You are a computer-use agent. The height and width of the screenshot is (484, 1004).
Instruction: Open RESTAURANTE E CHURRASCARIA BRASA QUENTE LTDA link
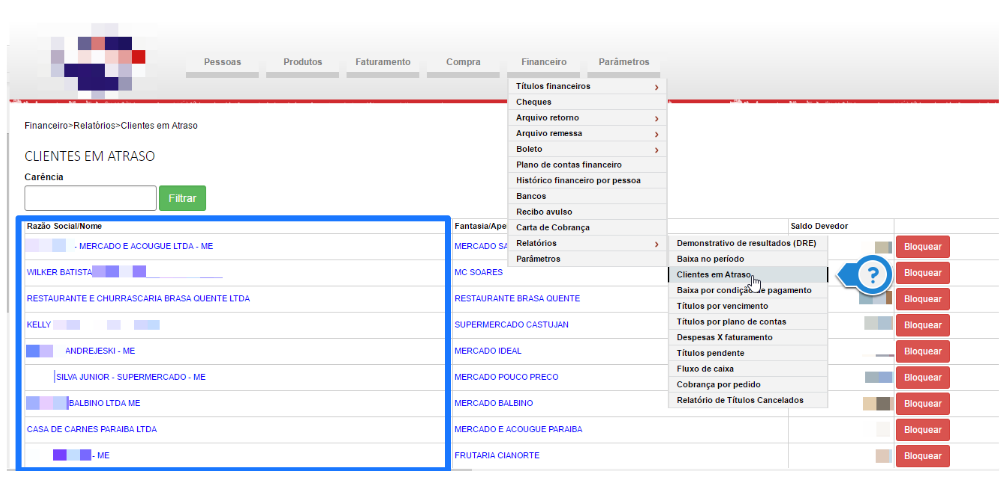tap(138, 298)
